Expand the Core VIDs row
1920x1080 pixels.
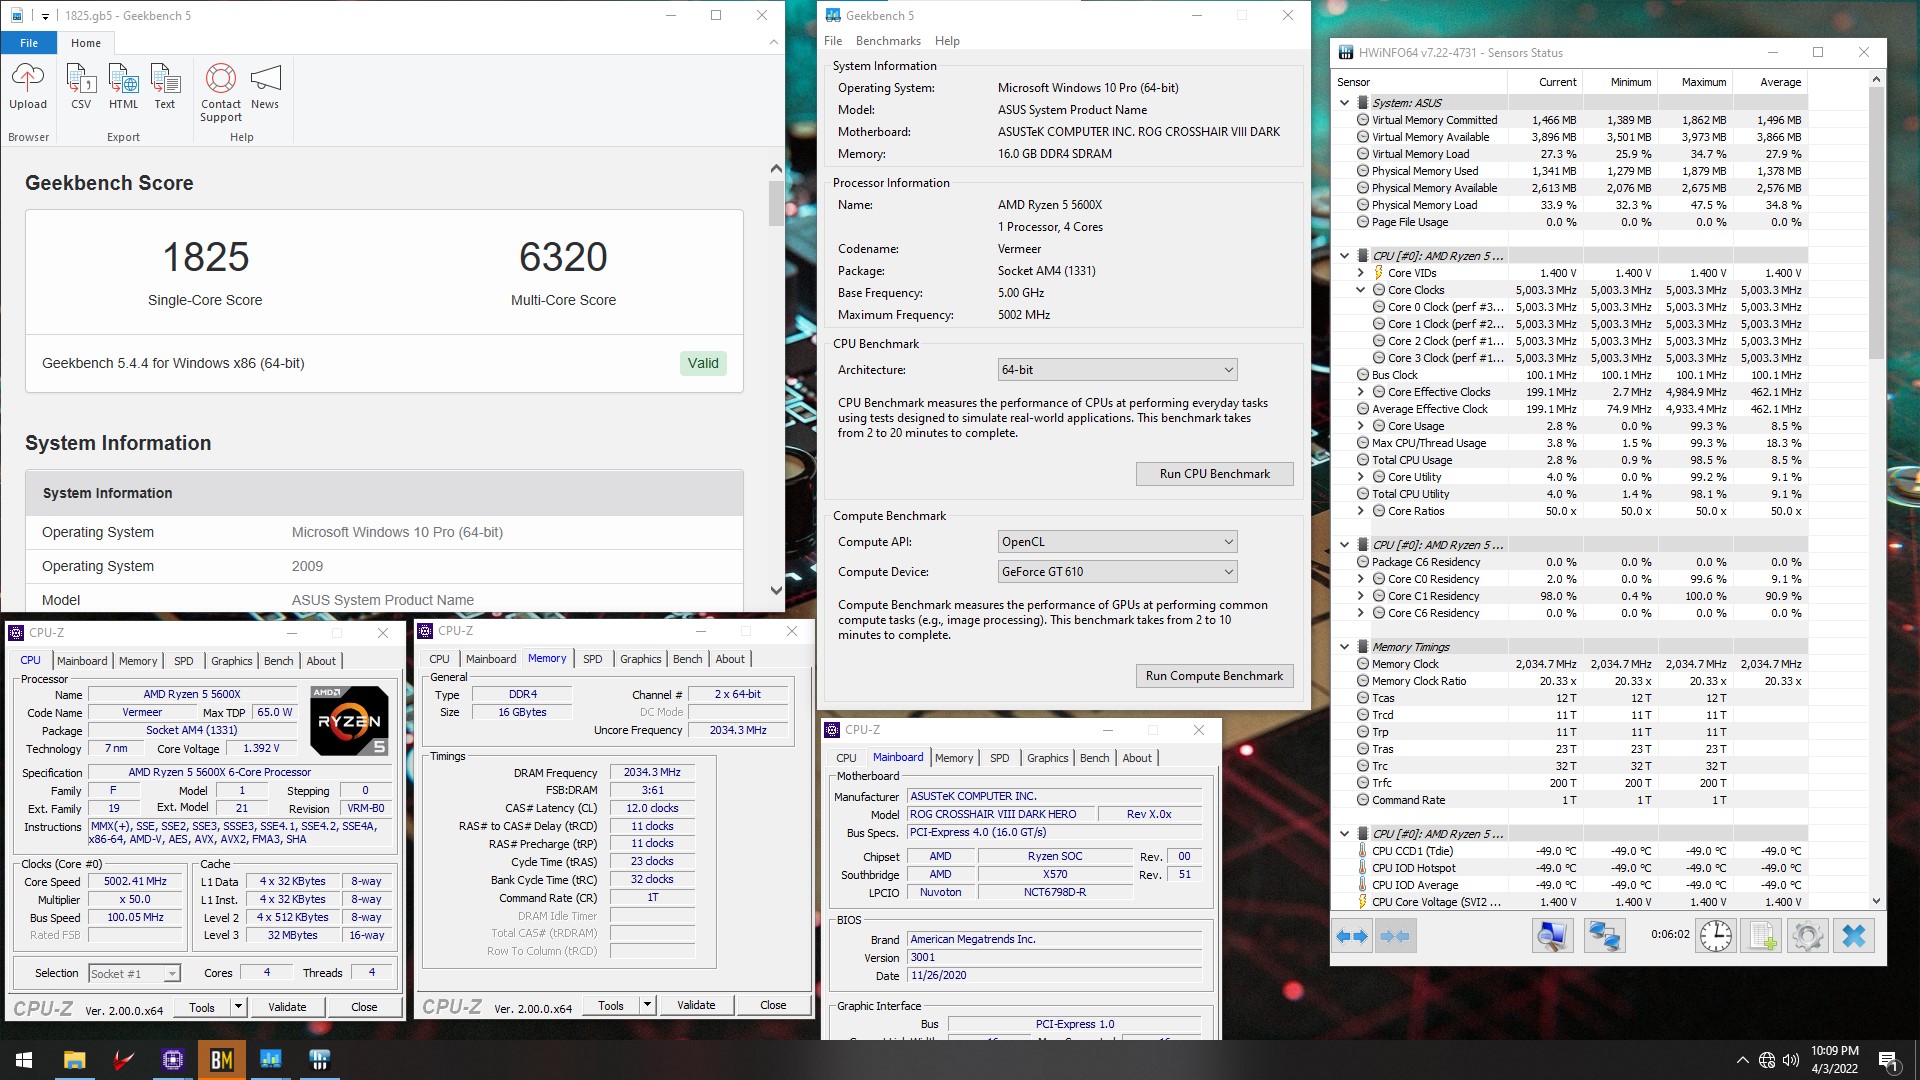click(1361, 273)
